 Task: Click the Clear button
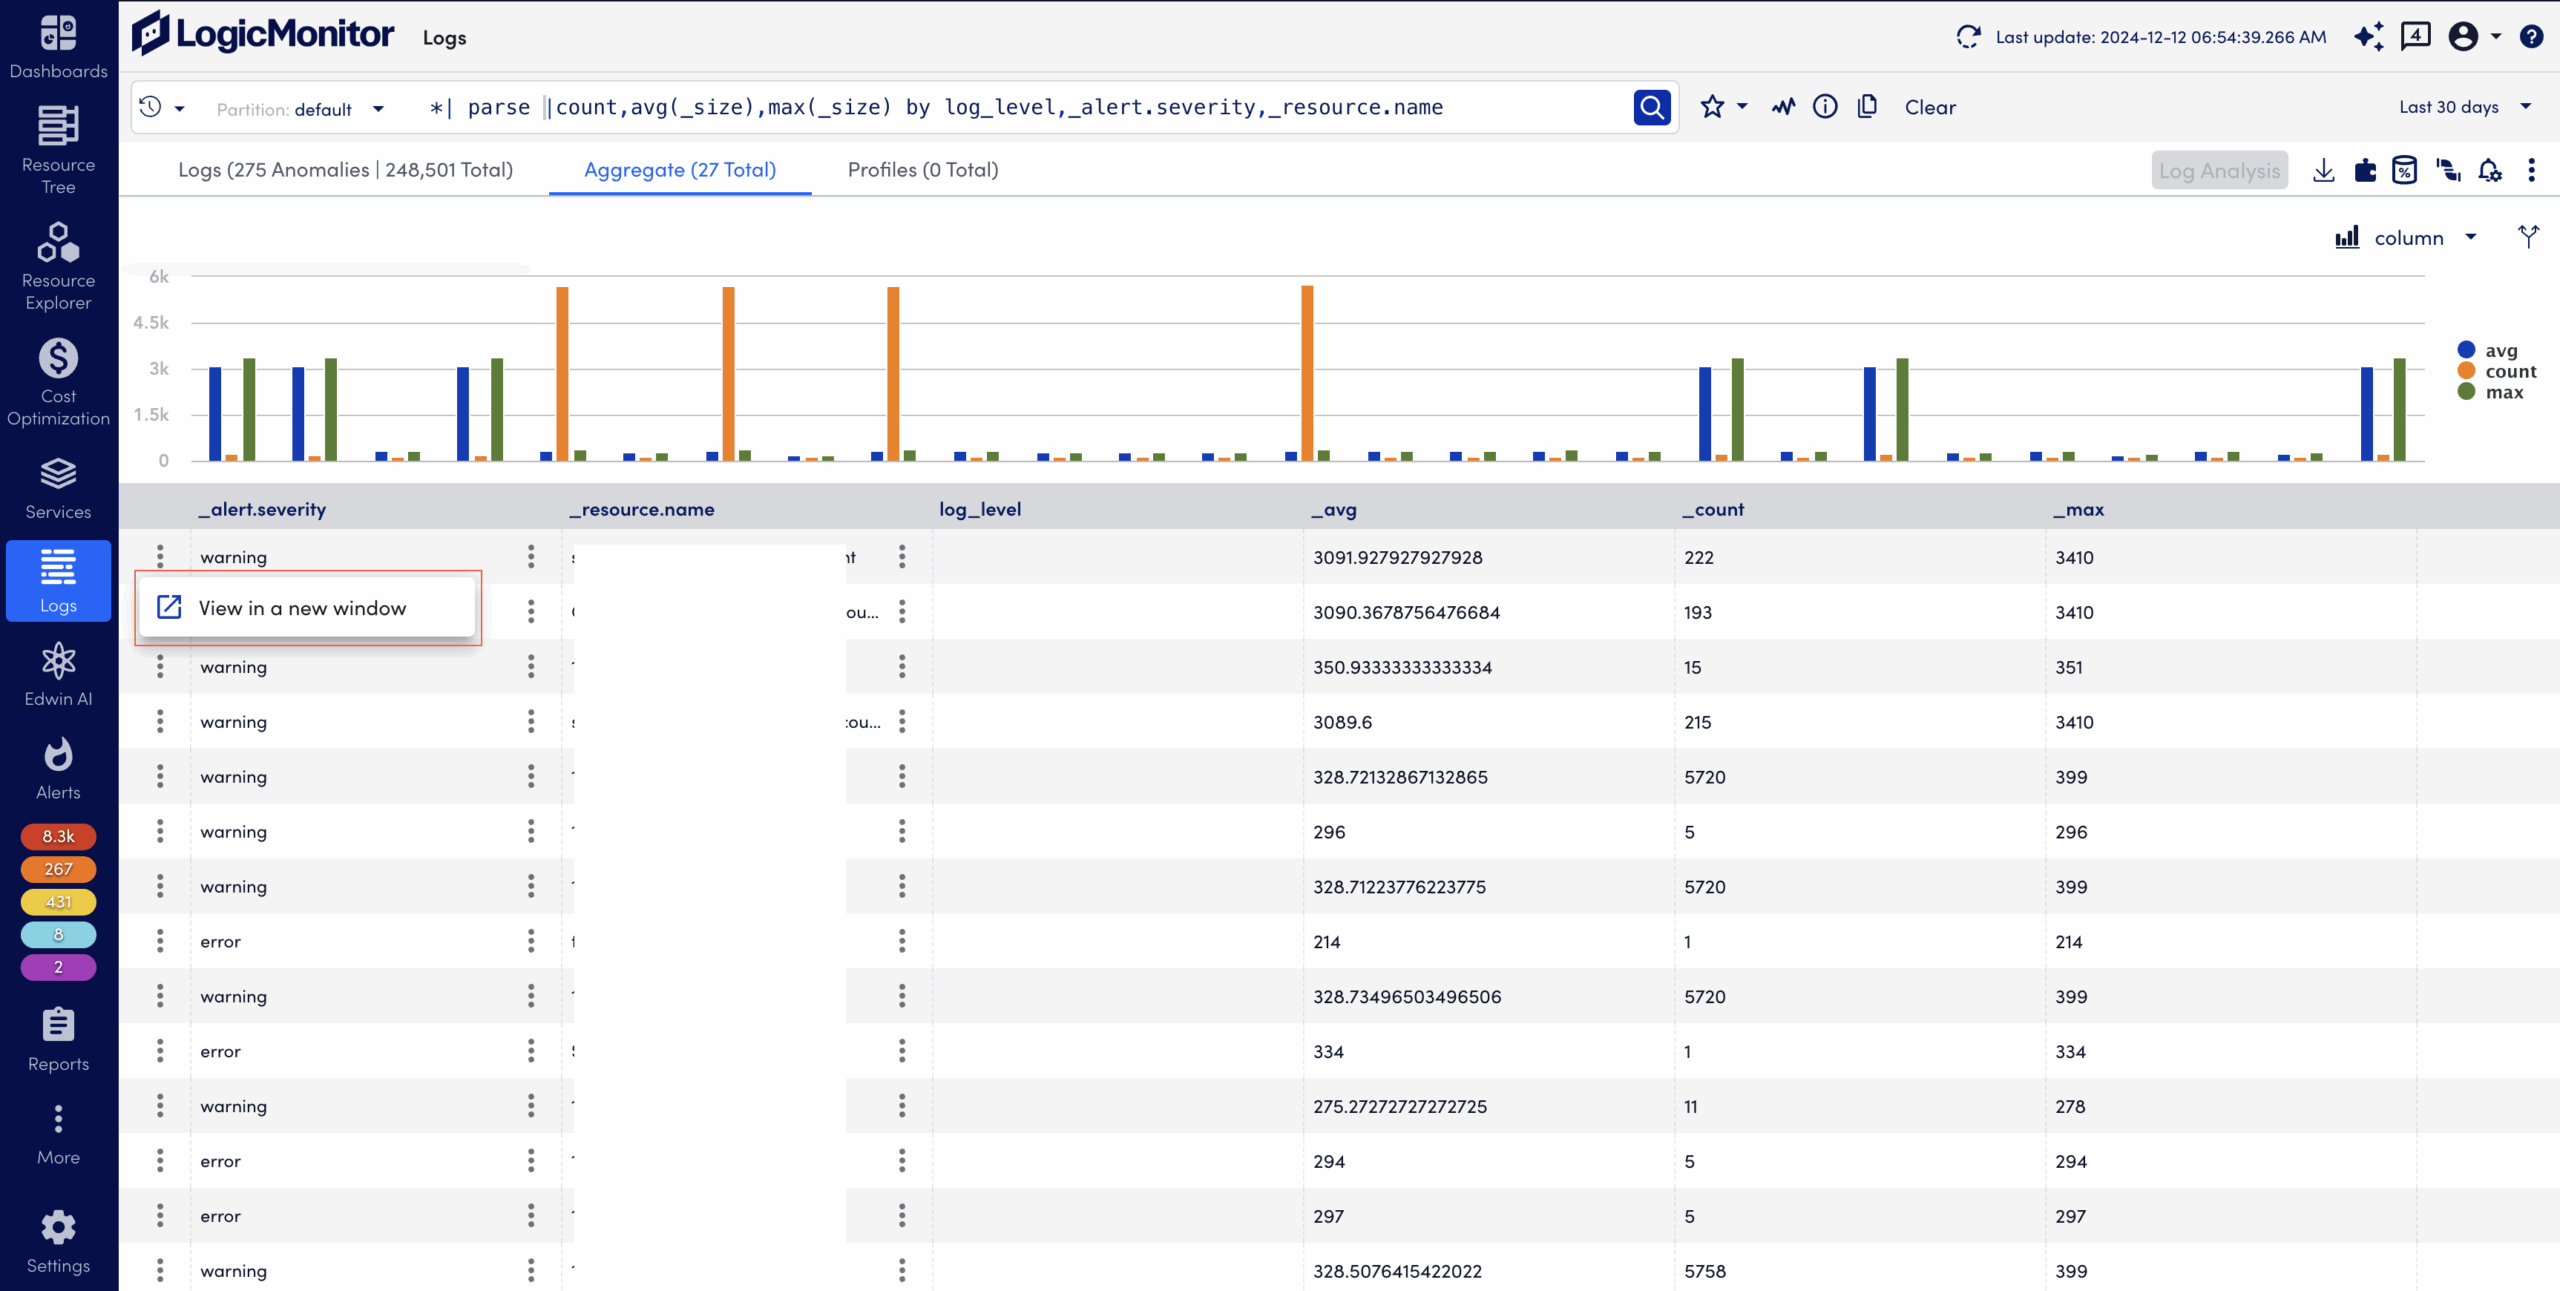1930,107
